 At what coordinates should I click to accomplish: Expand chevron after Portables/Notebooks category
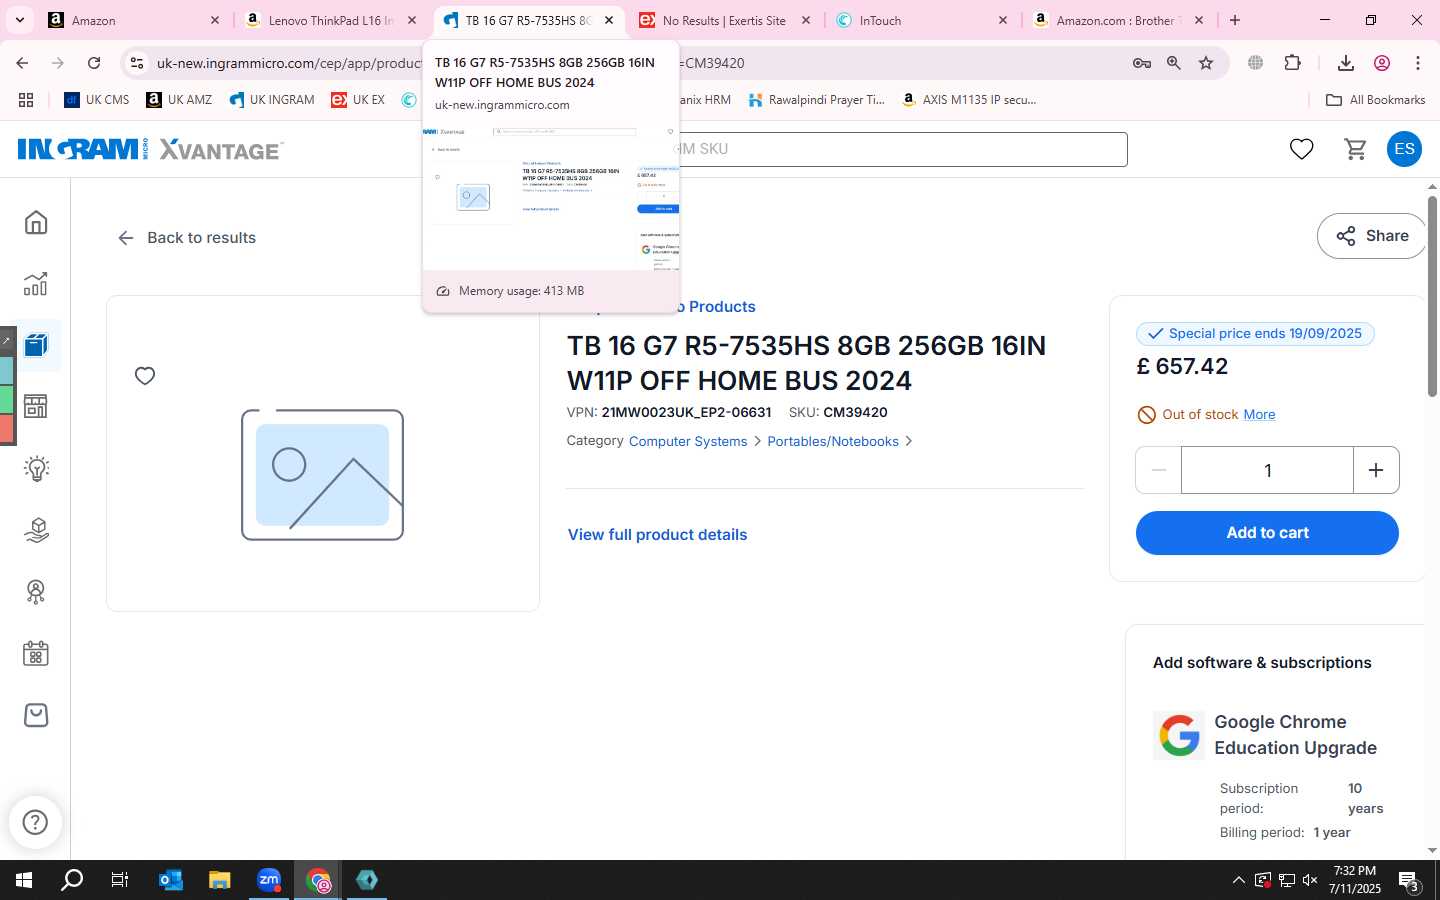(908, 441)
